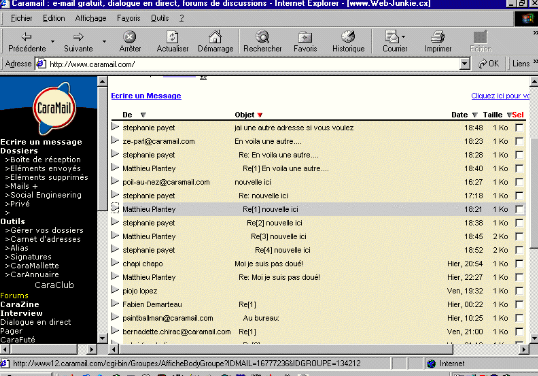Screen dimensions: 538x376
Task: Click the OK go button
Action: pos(488,63)
